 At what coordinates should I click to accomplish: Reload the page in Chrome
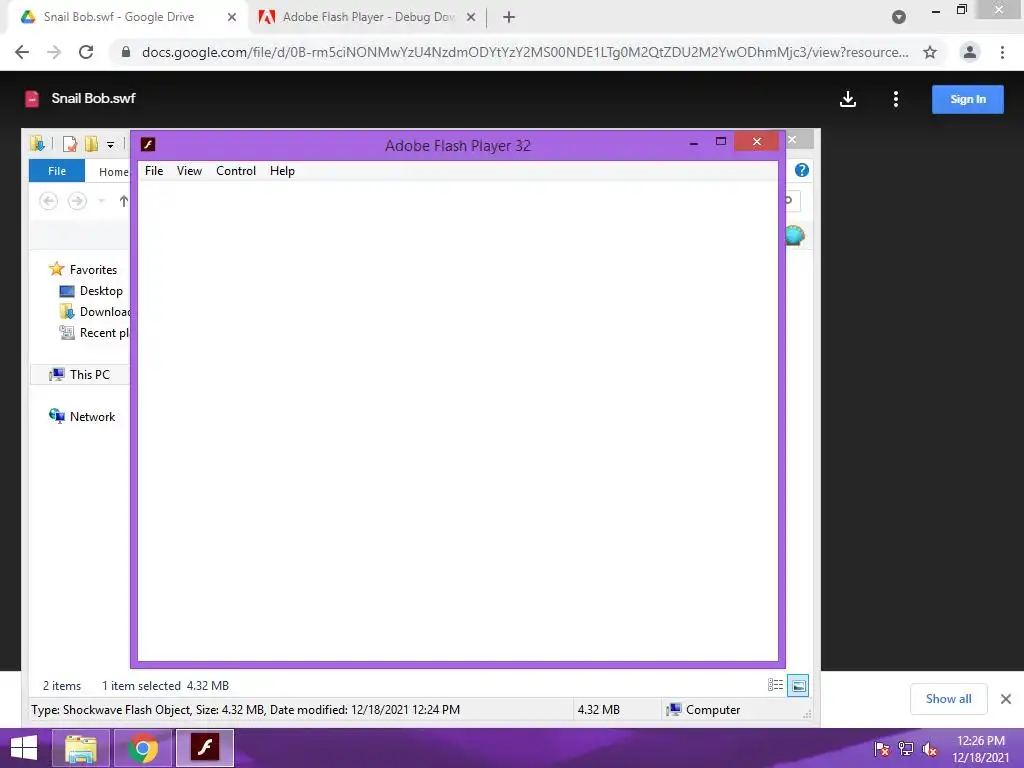pos(86,52)
